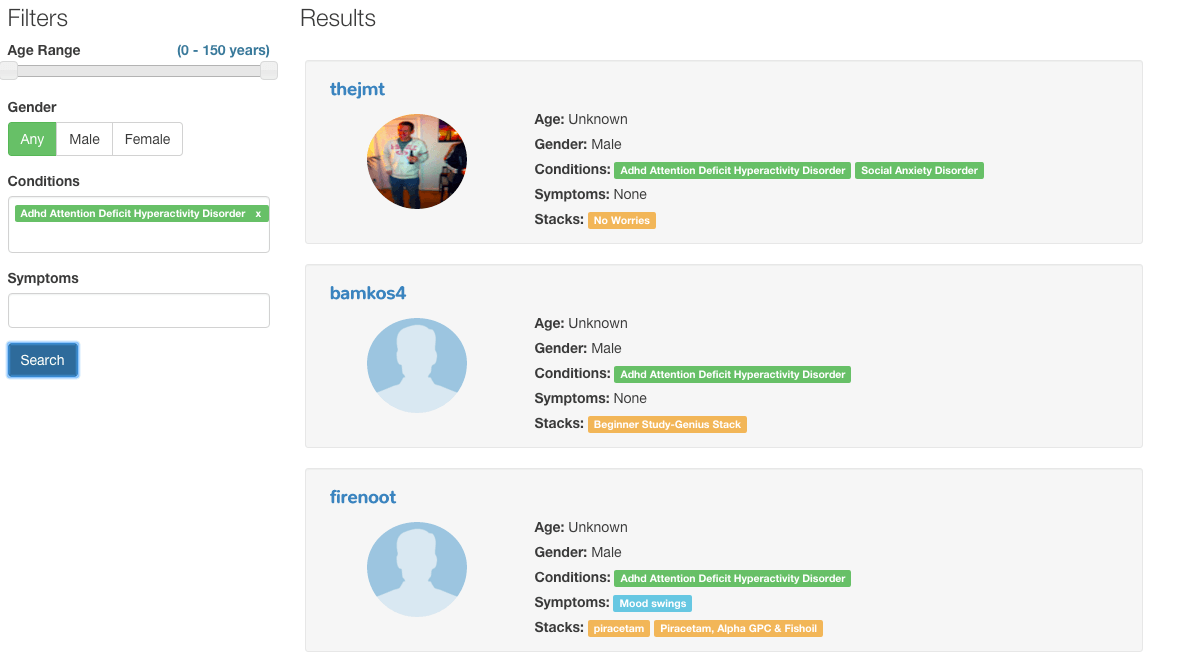This screenshot has height=656, width=1177.
Task: Open the Piracetam, Alpha GPC & Fishoil stack
Action: point(739,629)
